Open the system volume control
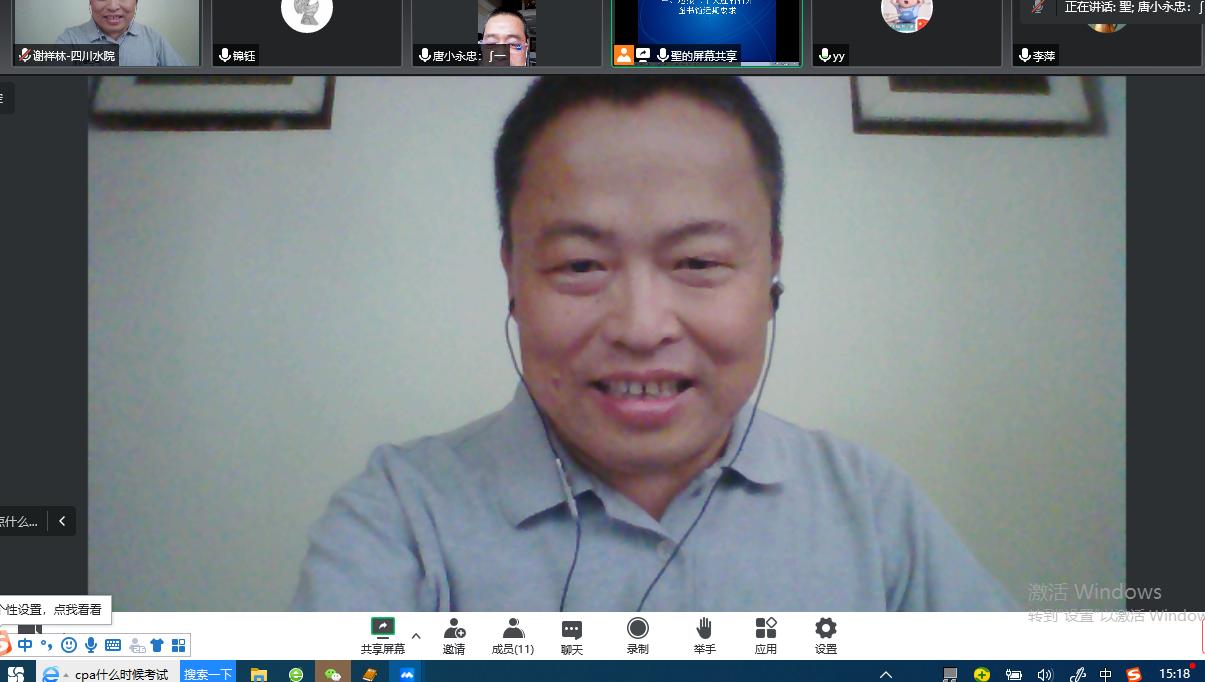The height and width of the screenshot is (682, 1205). coord(1045,674)
